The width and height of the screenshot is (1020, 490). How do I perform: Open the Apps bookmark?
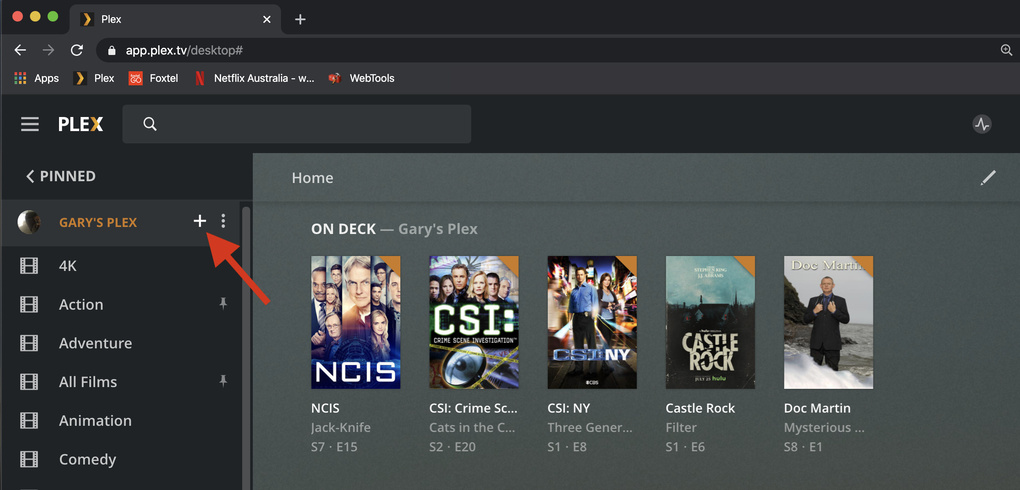[36, 78]
